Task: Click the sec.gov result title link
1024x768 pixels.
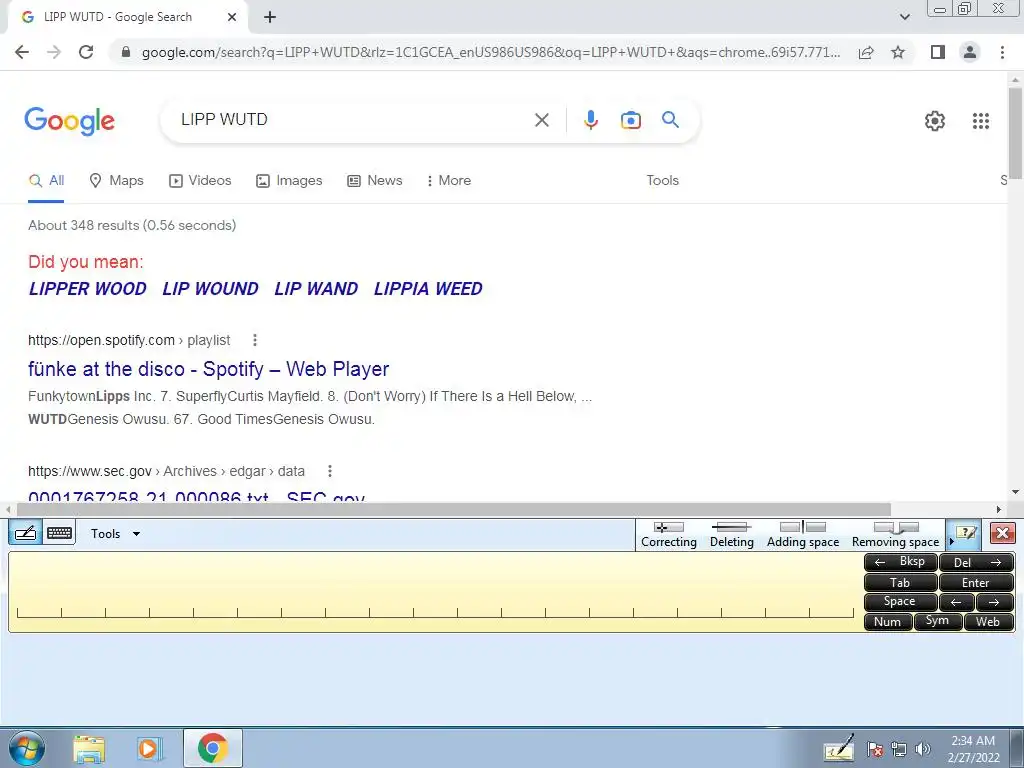Action: pyautogui.click(x=196, y=496)
